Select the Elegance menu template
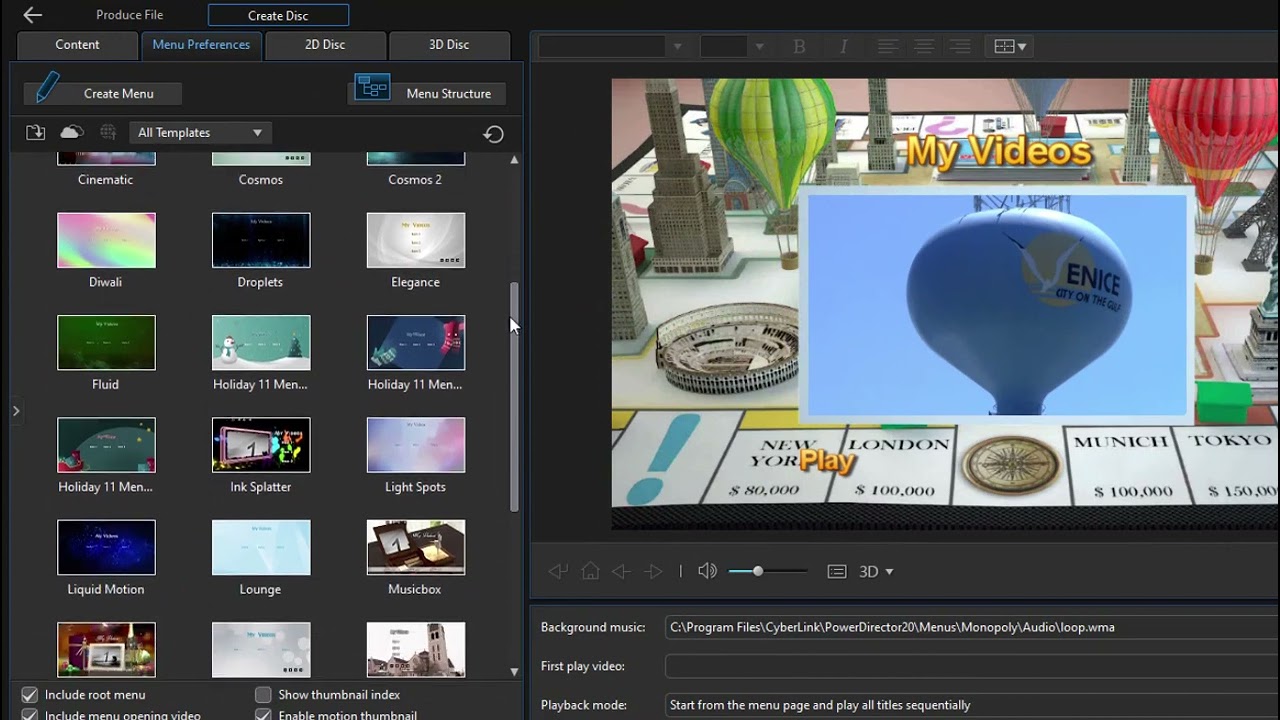This screenshot has width=1280, height=720. click(416, 240)
